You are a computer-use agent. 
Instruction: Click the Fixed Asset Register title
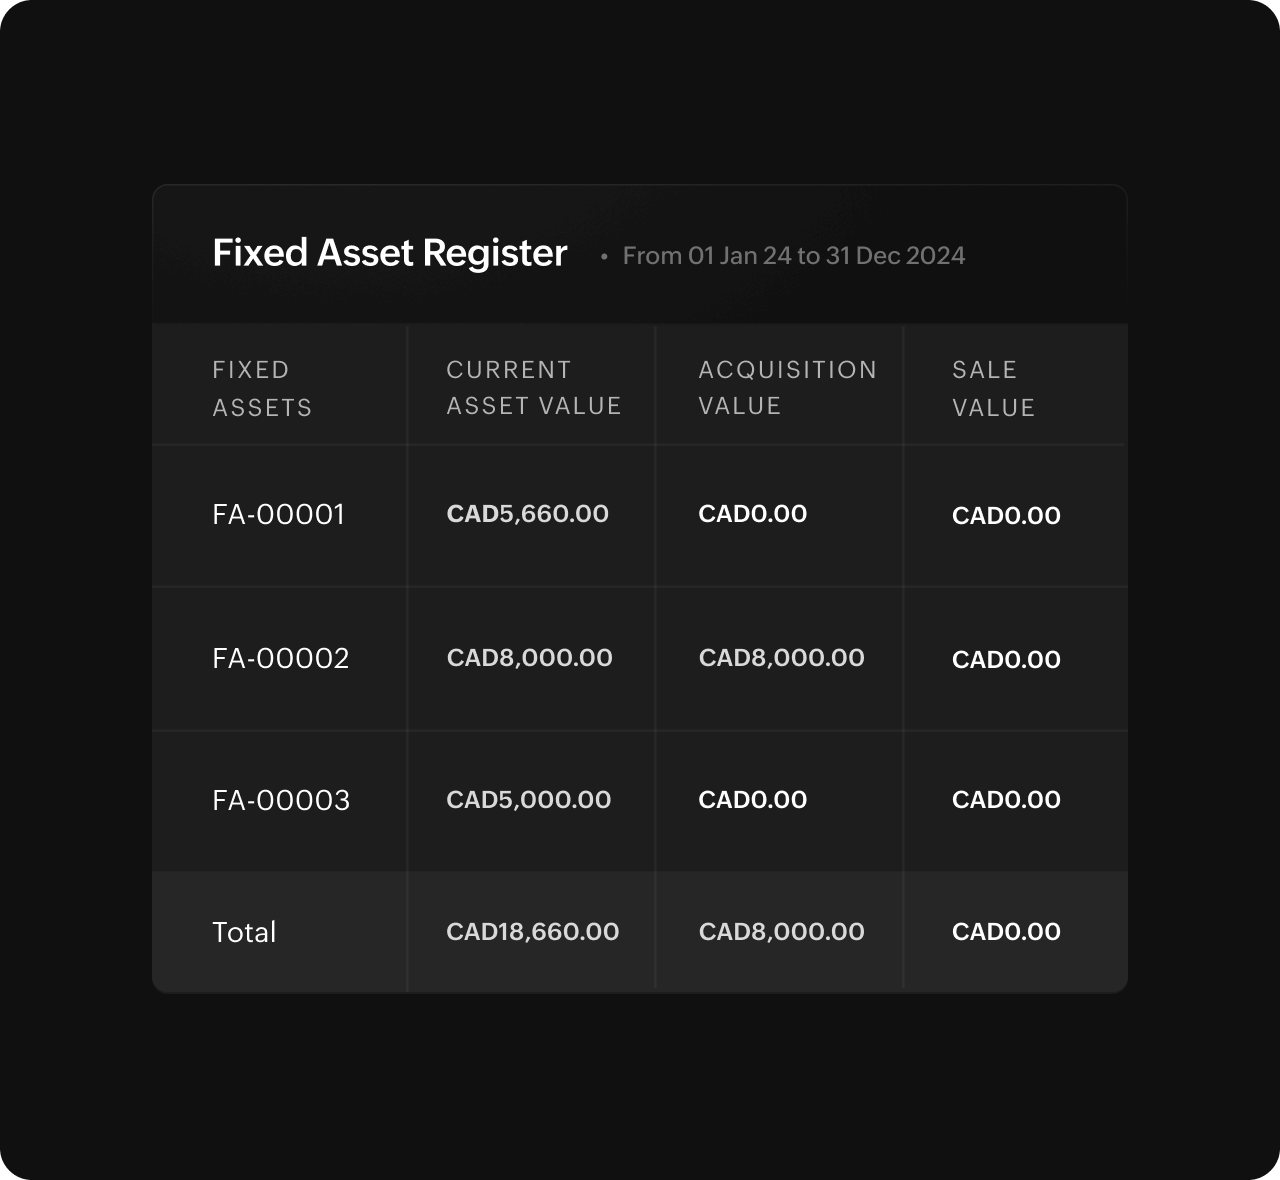pos(390,253)
